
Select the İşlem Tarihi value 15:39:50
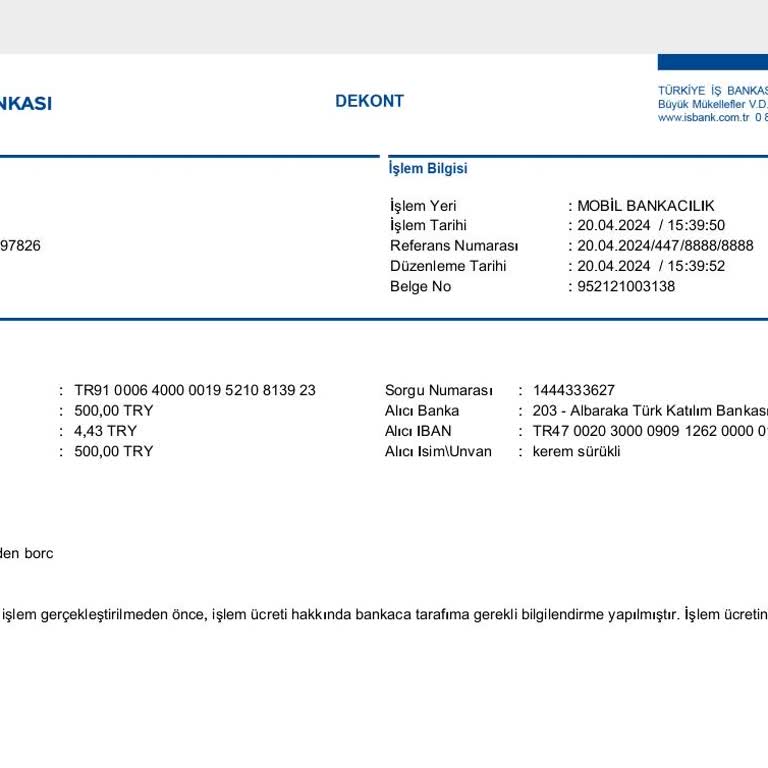(696, 225)
